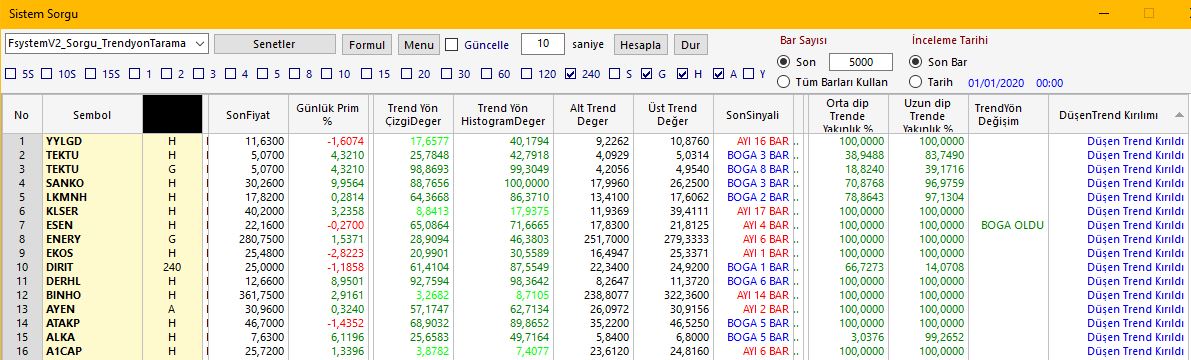Uncheck the A period checkbox
Image resolution: width=1191 pixels, height=360 pixels.
(718, 74)
